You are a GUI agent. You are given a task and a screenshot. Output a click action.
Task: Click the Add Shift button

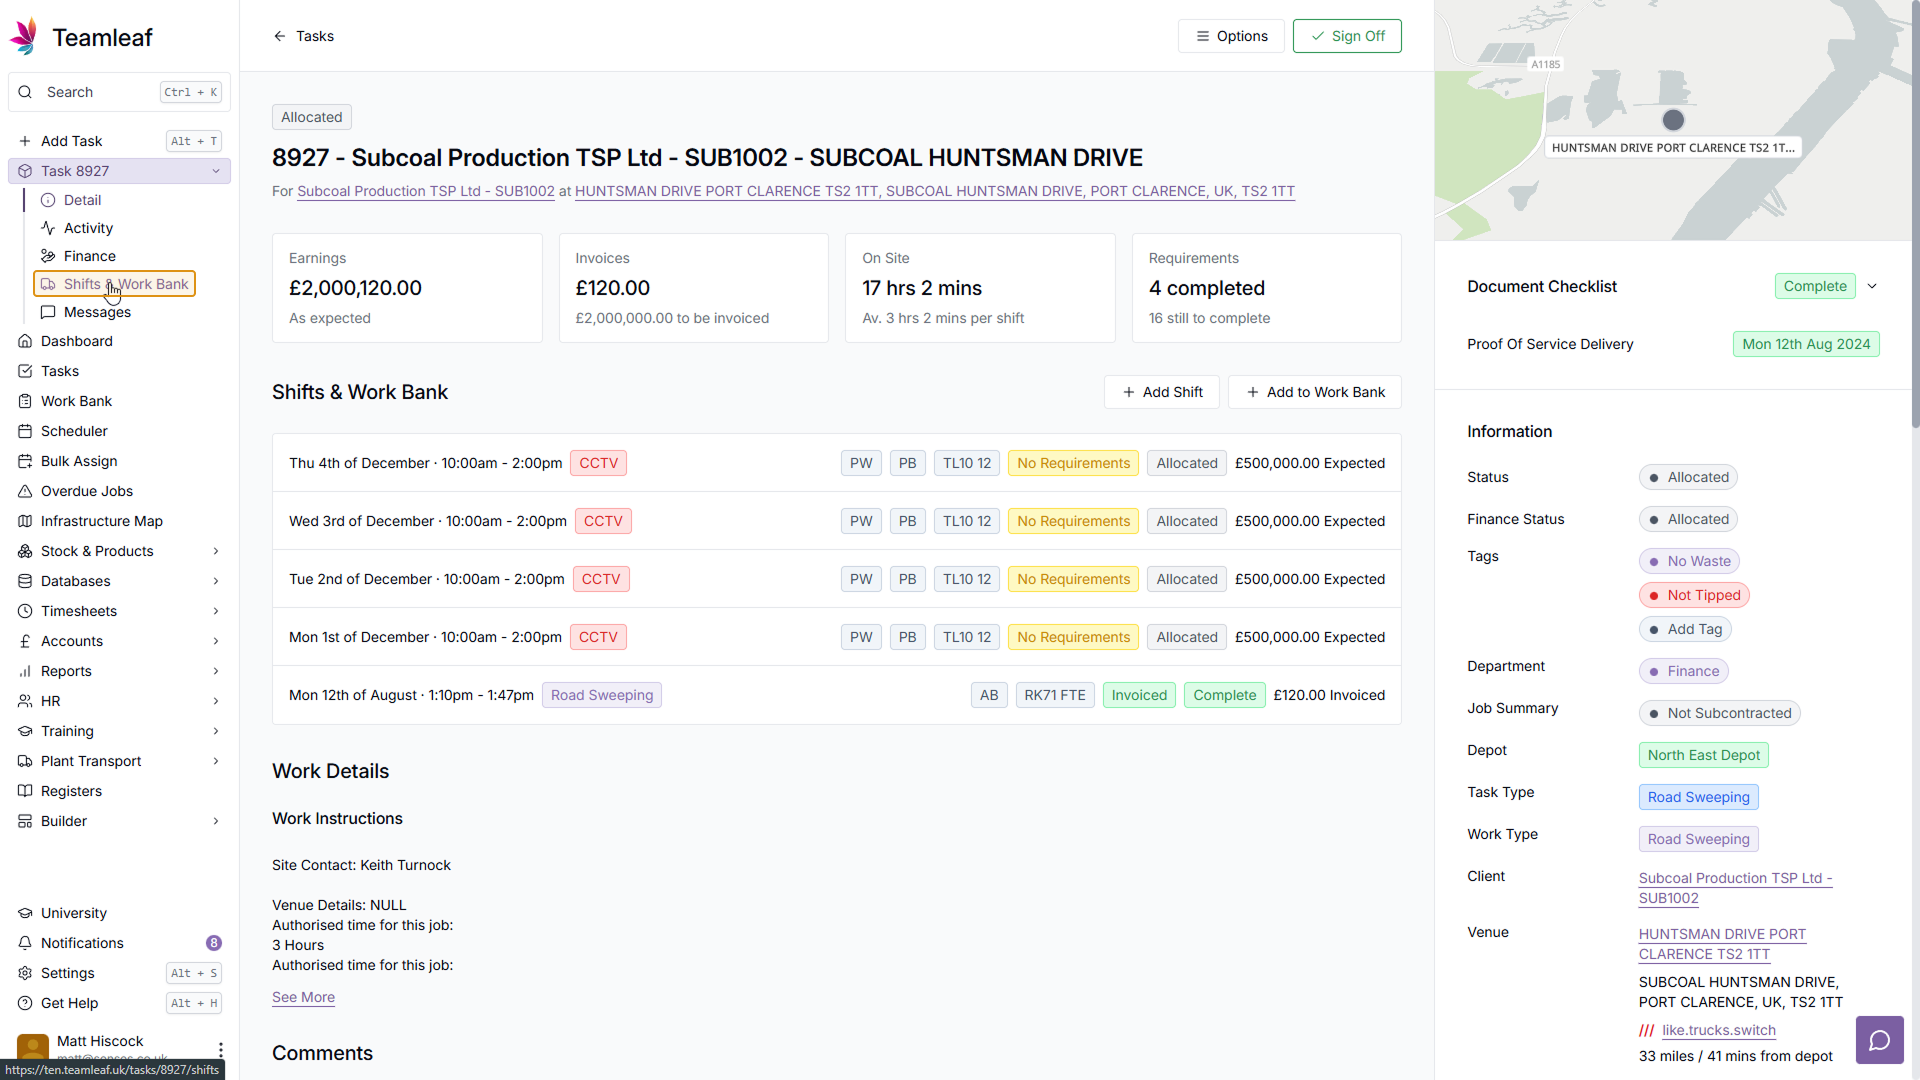point(1161,392)
